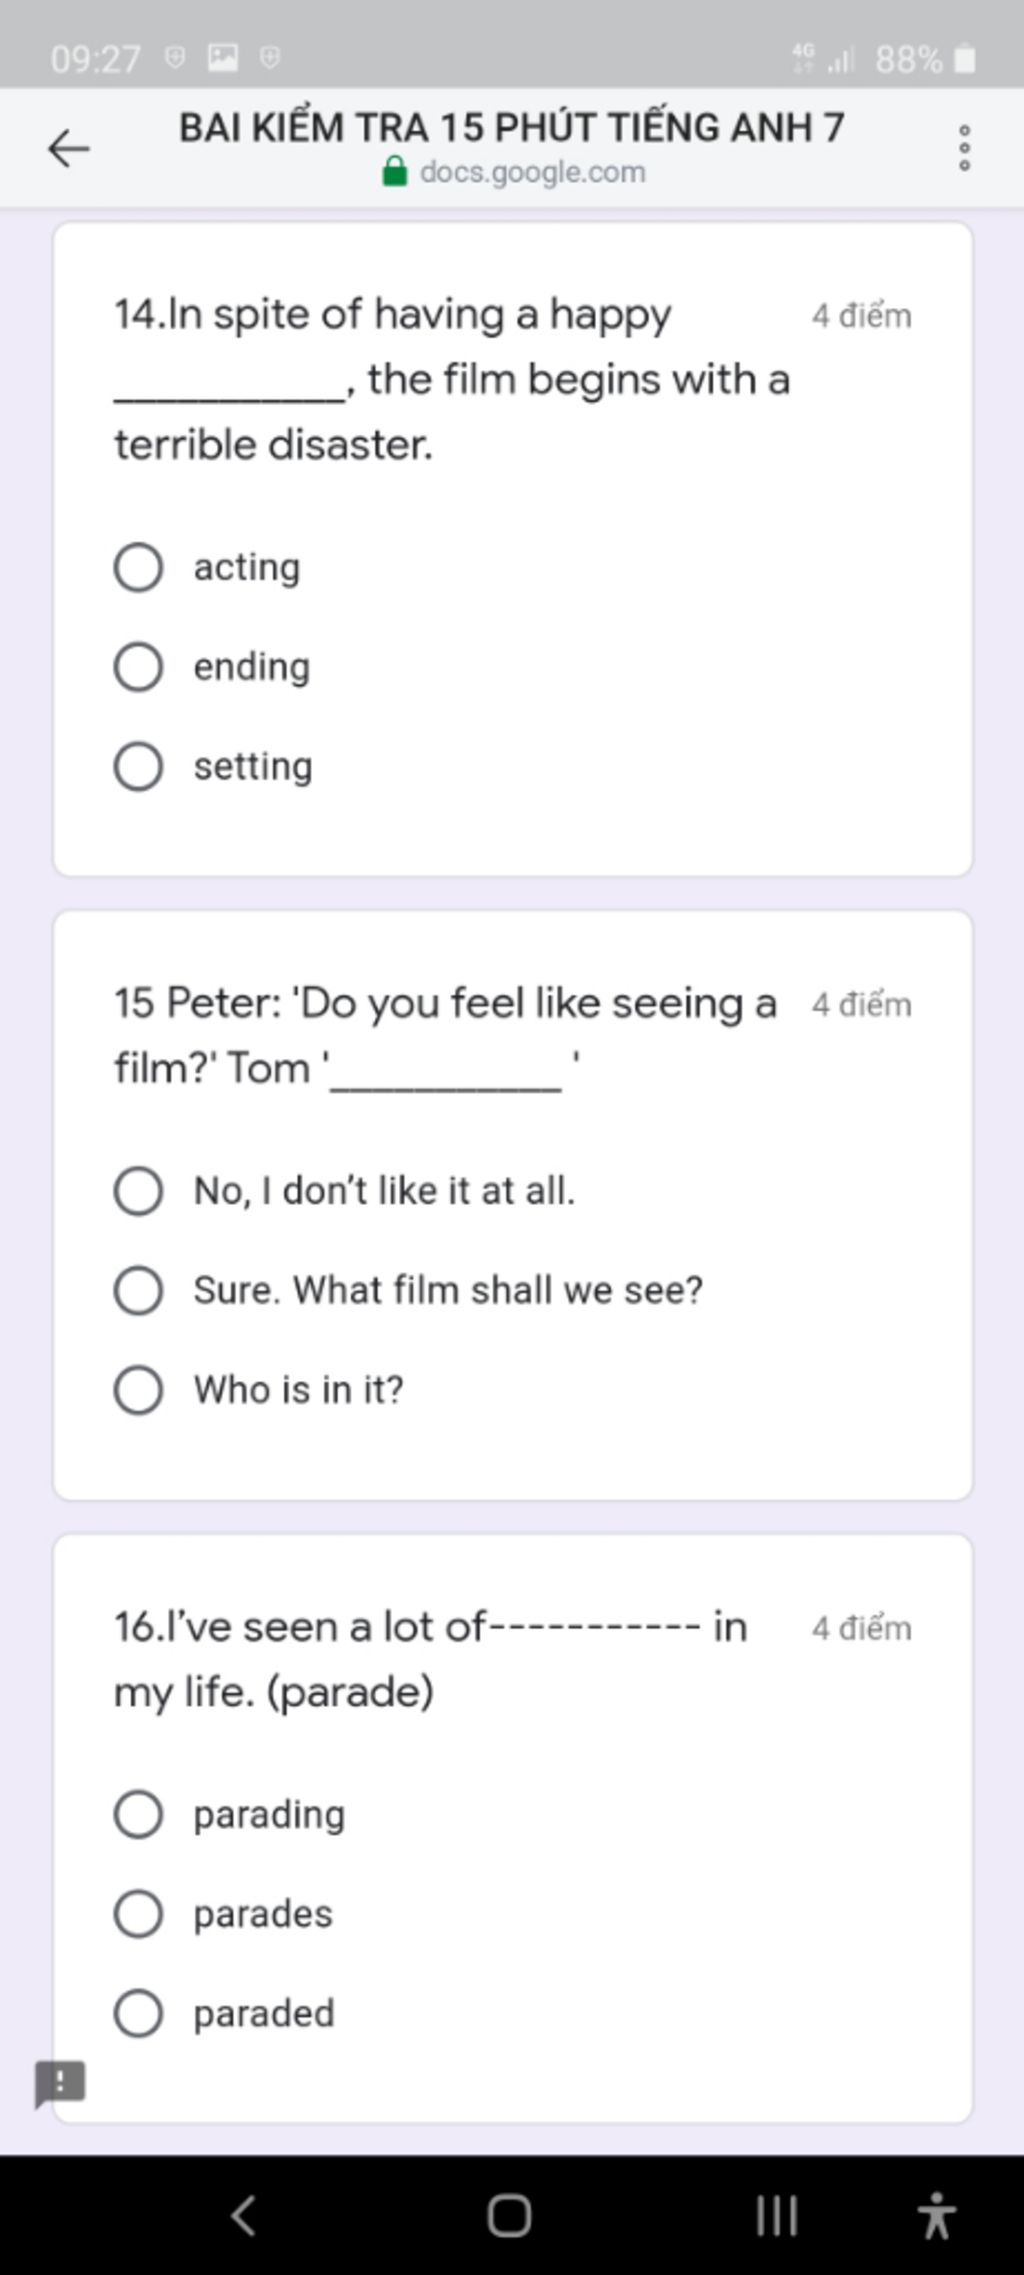1024x2275 pixels.
Task: Tap the Android back navigation button
Action: coord(243,2214)
